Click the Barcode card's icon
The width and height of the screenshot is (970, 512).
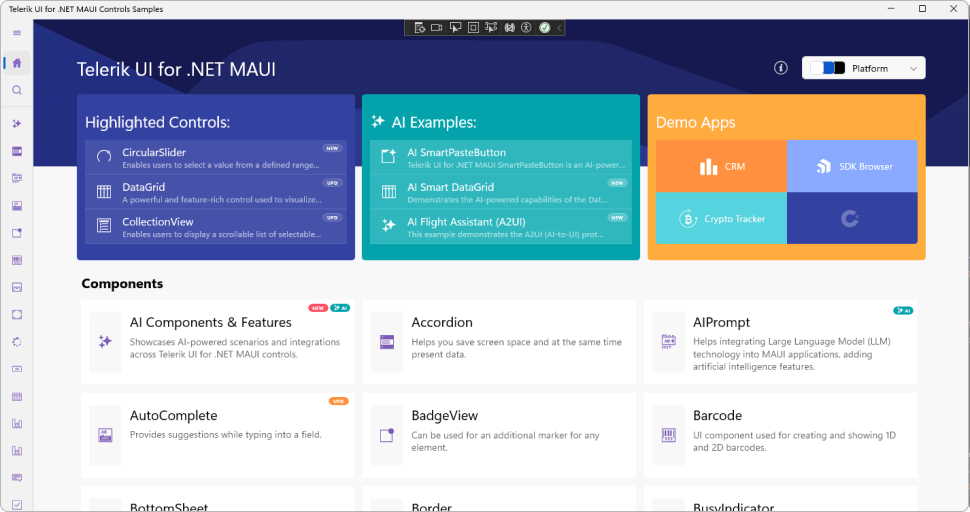click(669, 435)
